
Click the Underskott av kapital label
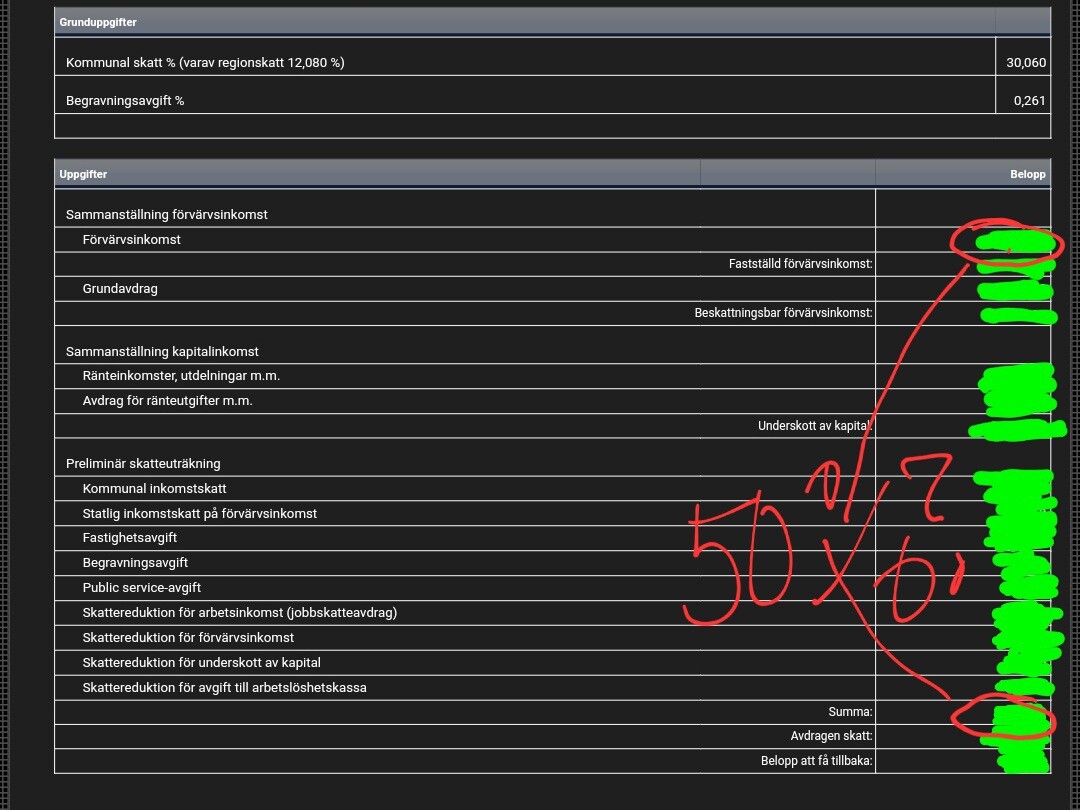(x=814, y=426)
